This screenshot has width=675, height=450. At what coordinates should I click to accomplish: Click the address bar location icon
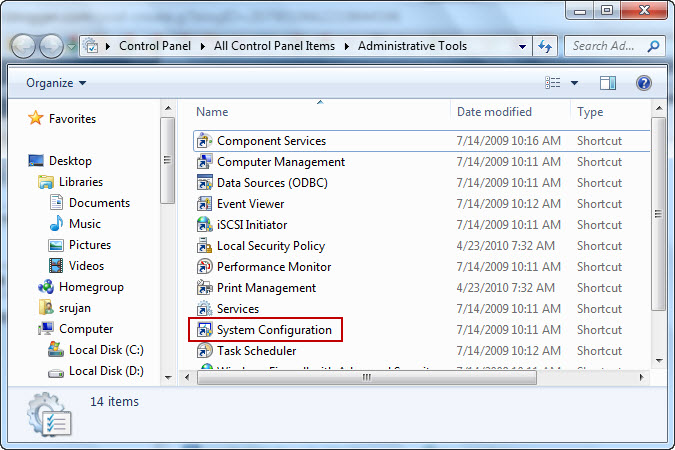point(91,46)
